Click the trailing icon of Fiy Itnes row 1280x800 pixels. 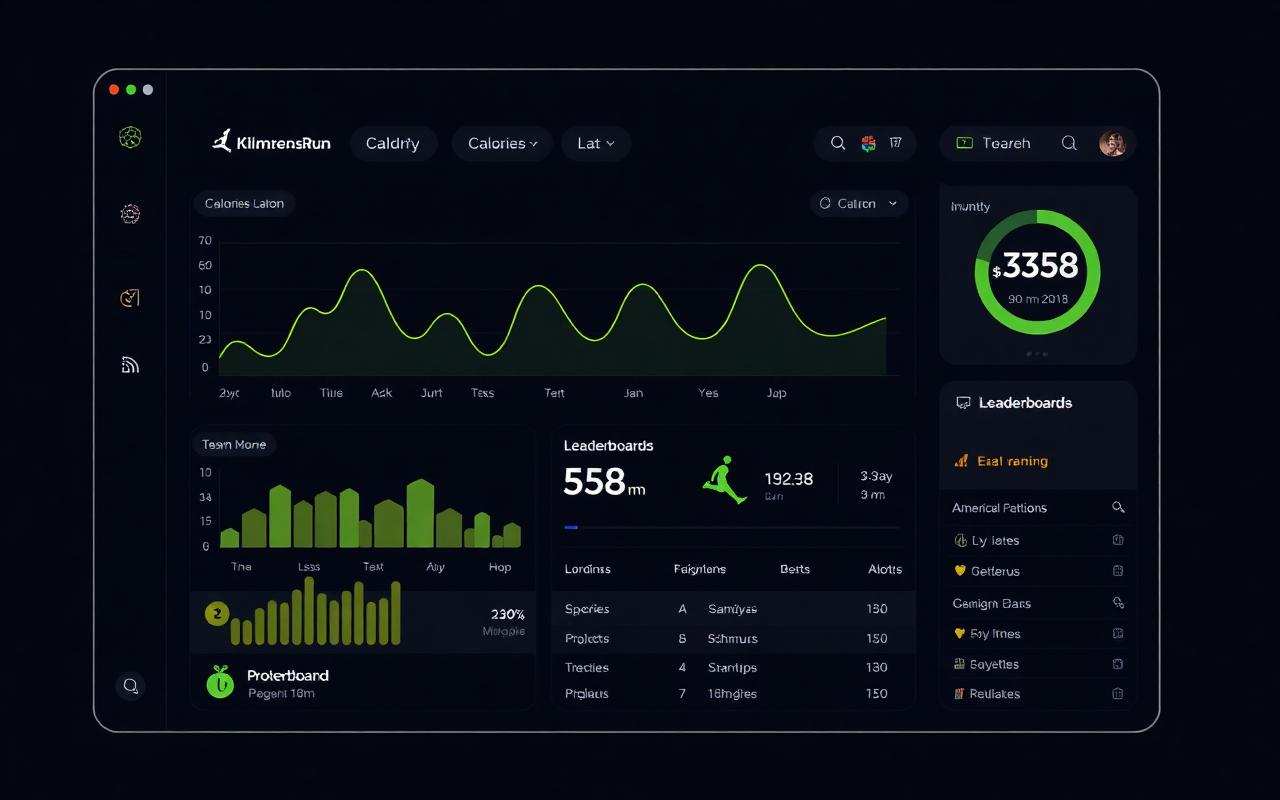[1118, 633]
